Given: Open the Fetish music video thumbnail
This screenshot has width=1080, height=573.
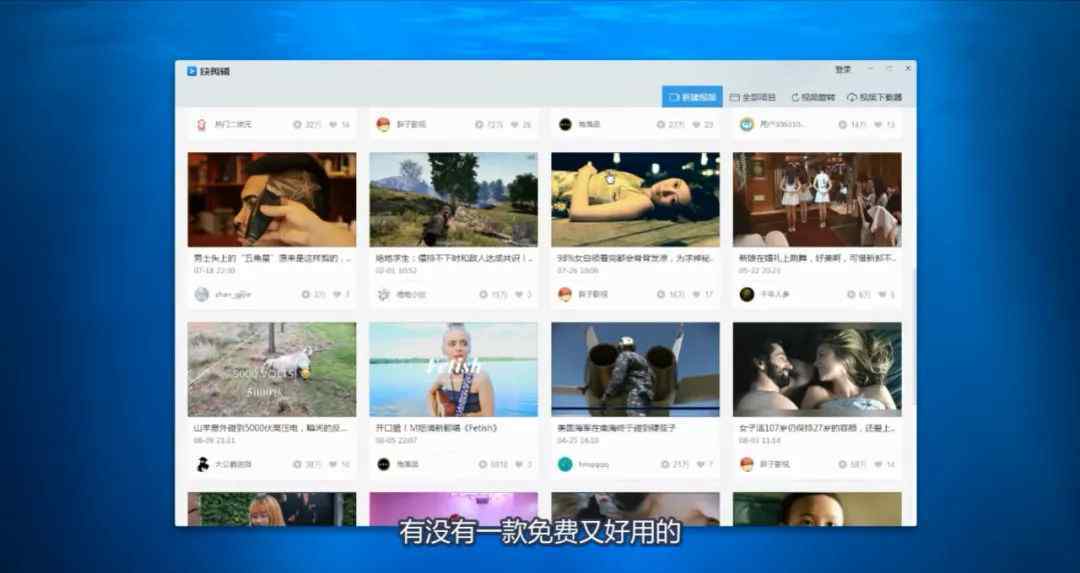Looking at the screenshot, I should (453, 369).
